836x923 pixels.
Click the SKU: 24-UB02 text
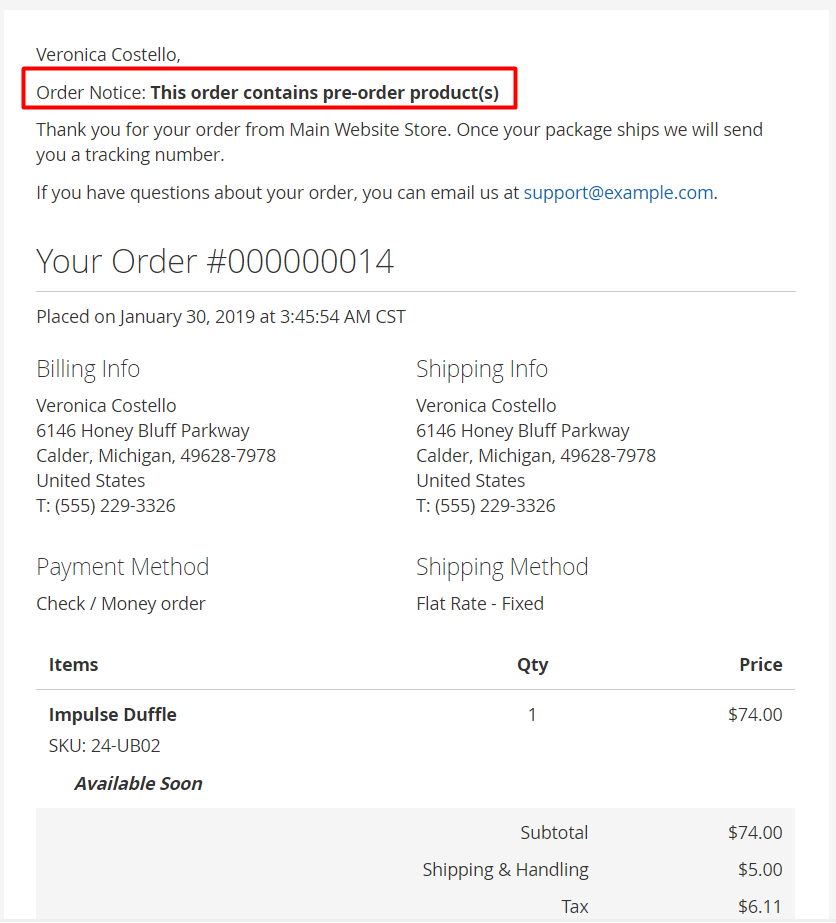105,746
